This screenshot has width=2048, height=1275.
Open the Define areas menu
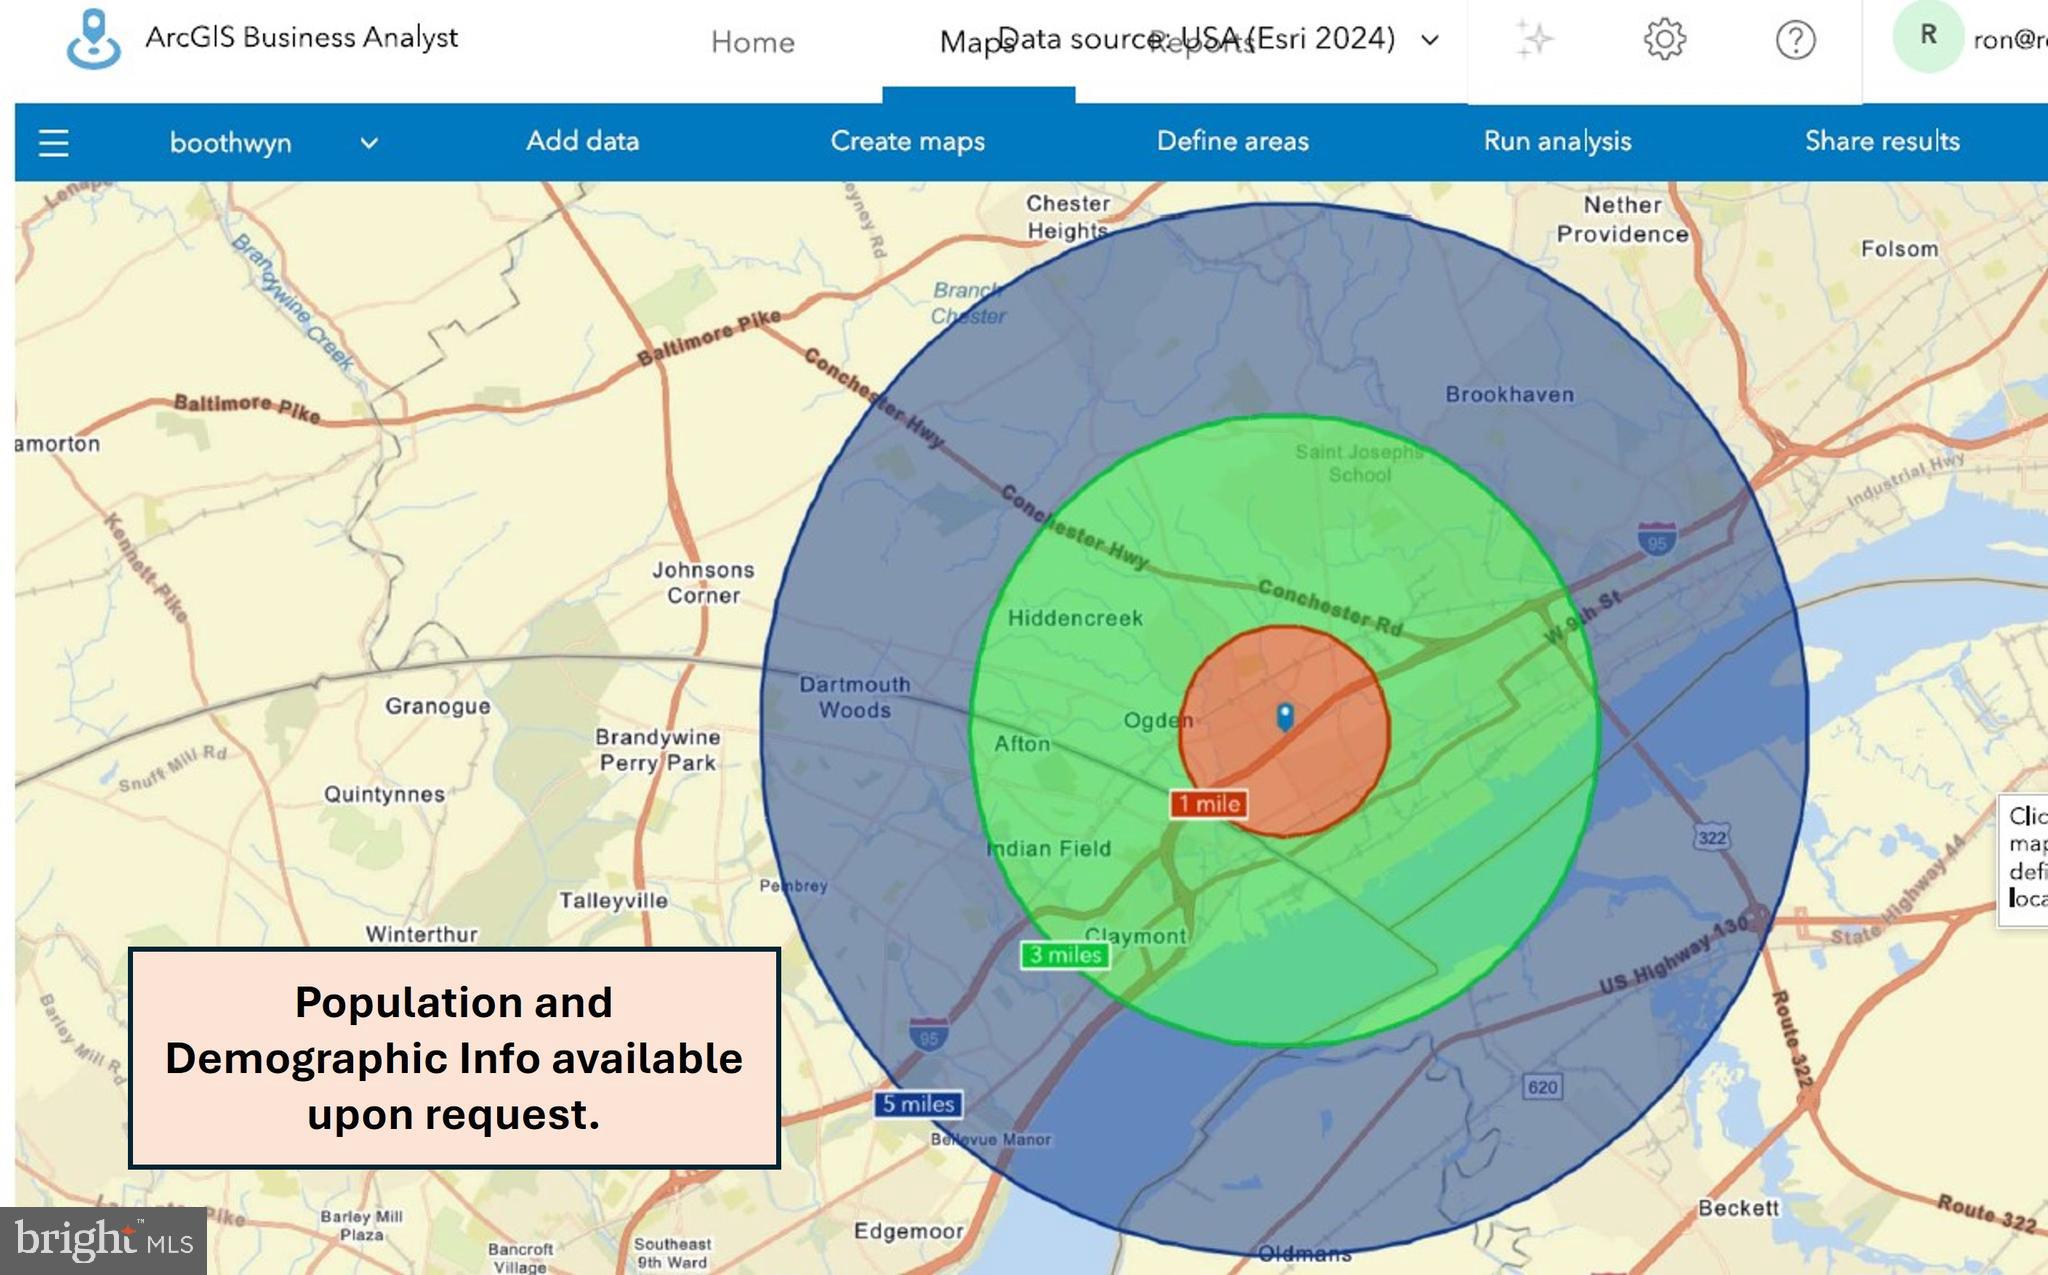point(1232,141)
